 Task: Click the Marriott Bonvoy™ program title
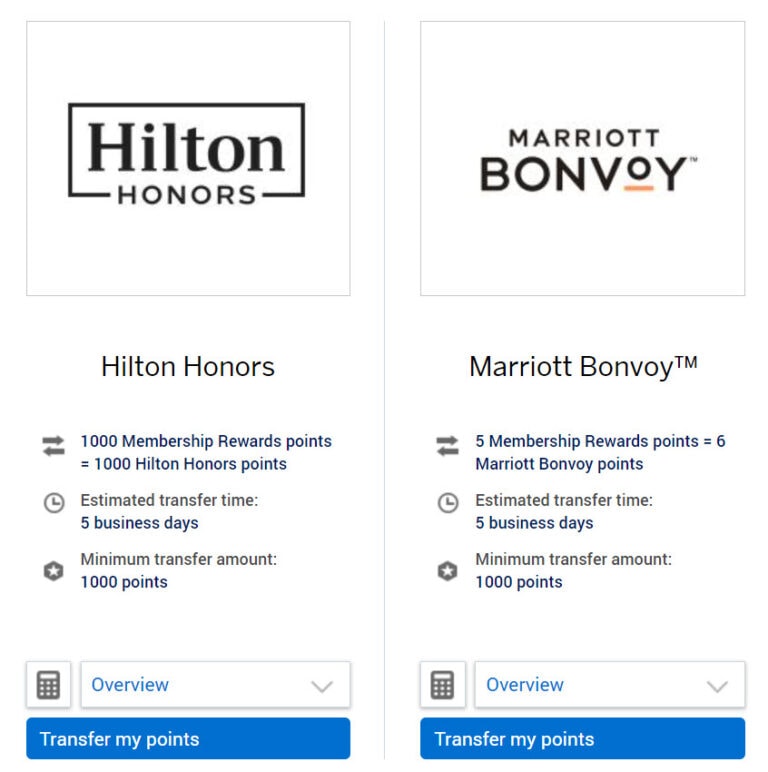coord(583,367)
